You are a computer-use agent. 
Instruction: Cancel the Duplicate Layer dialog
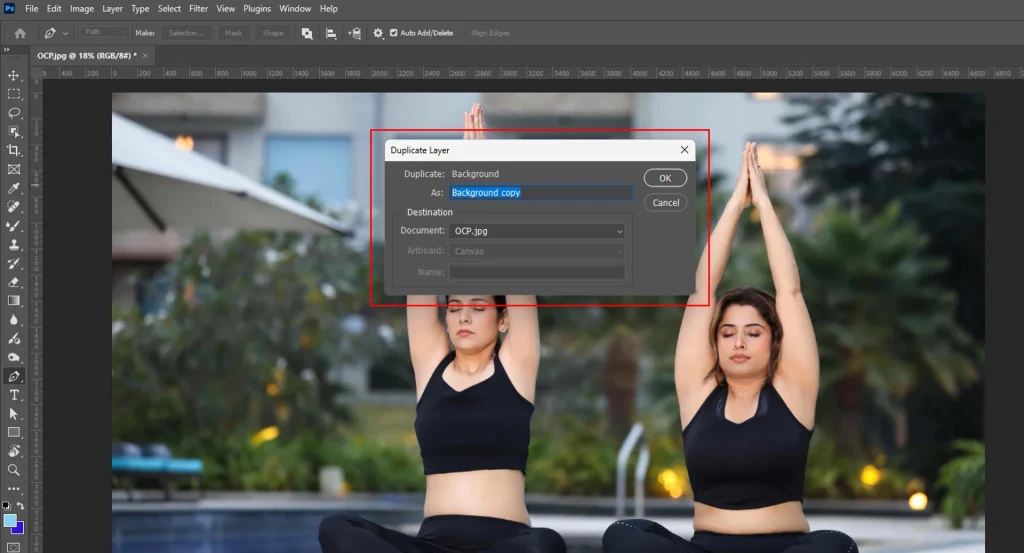[x=665, y=202]
